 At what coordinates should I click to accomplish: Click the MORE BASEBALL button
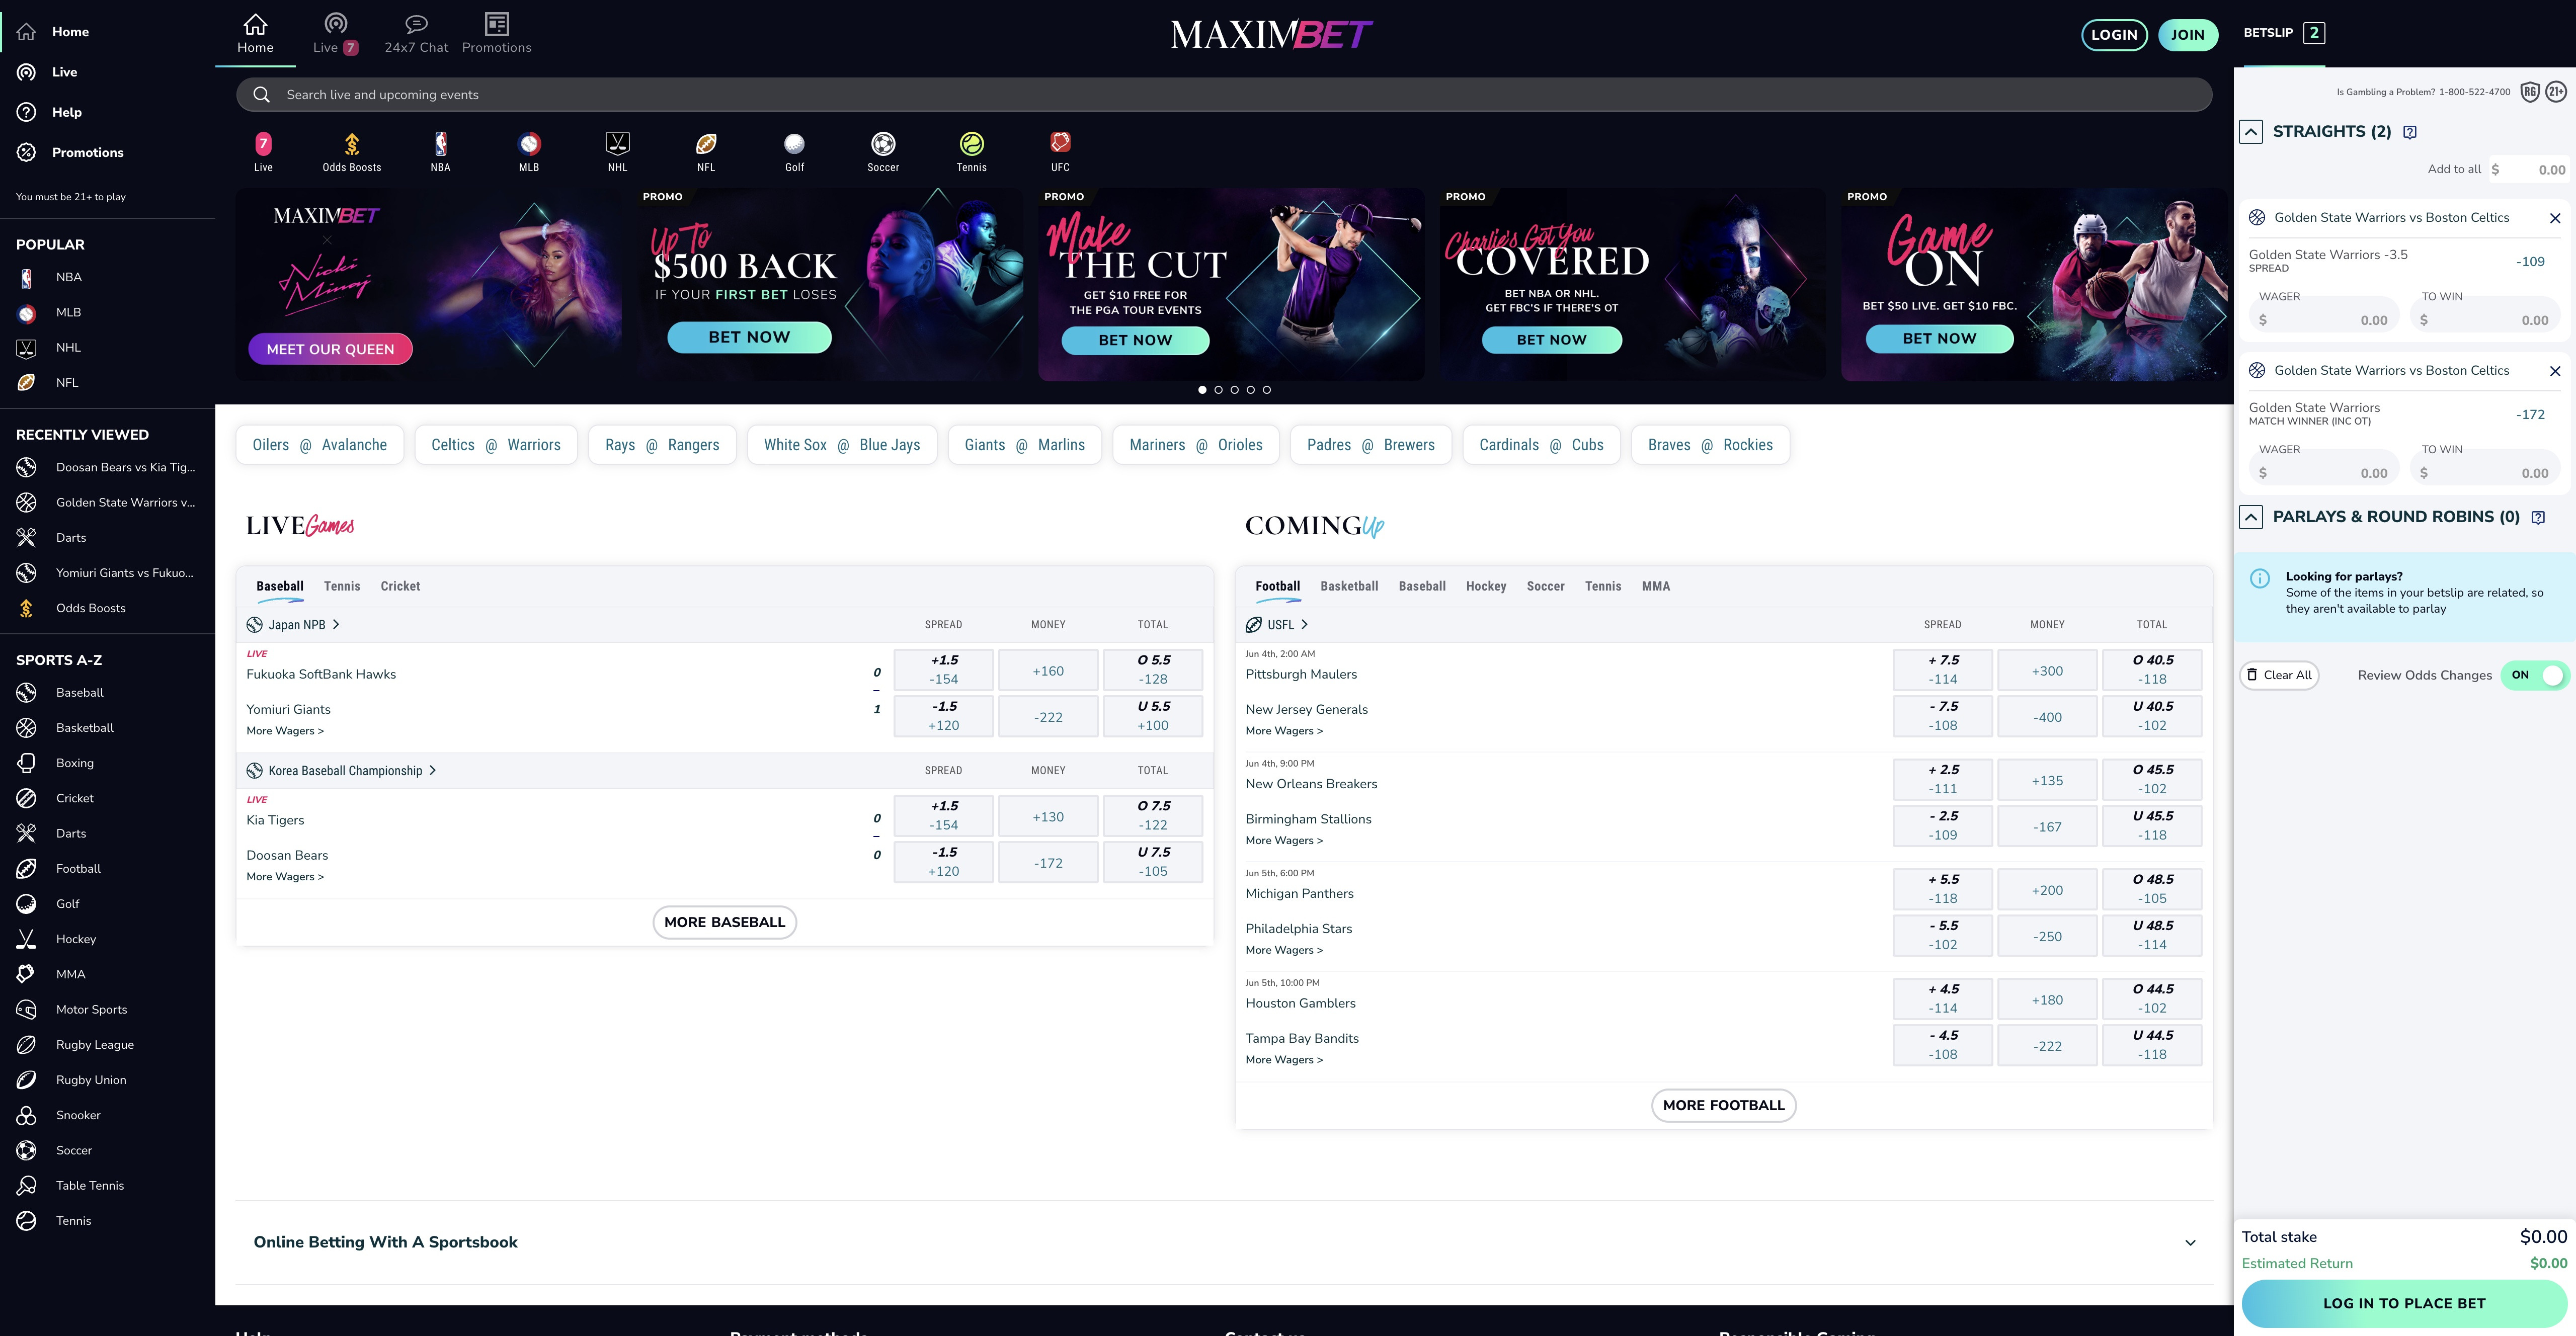click(x=724, y=922)
